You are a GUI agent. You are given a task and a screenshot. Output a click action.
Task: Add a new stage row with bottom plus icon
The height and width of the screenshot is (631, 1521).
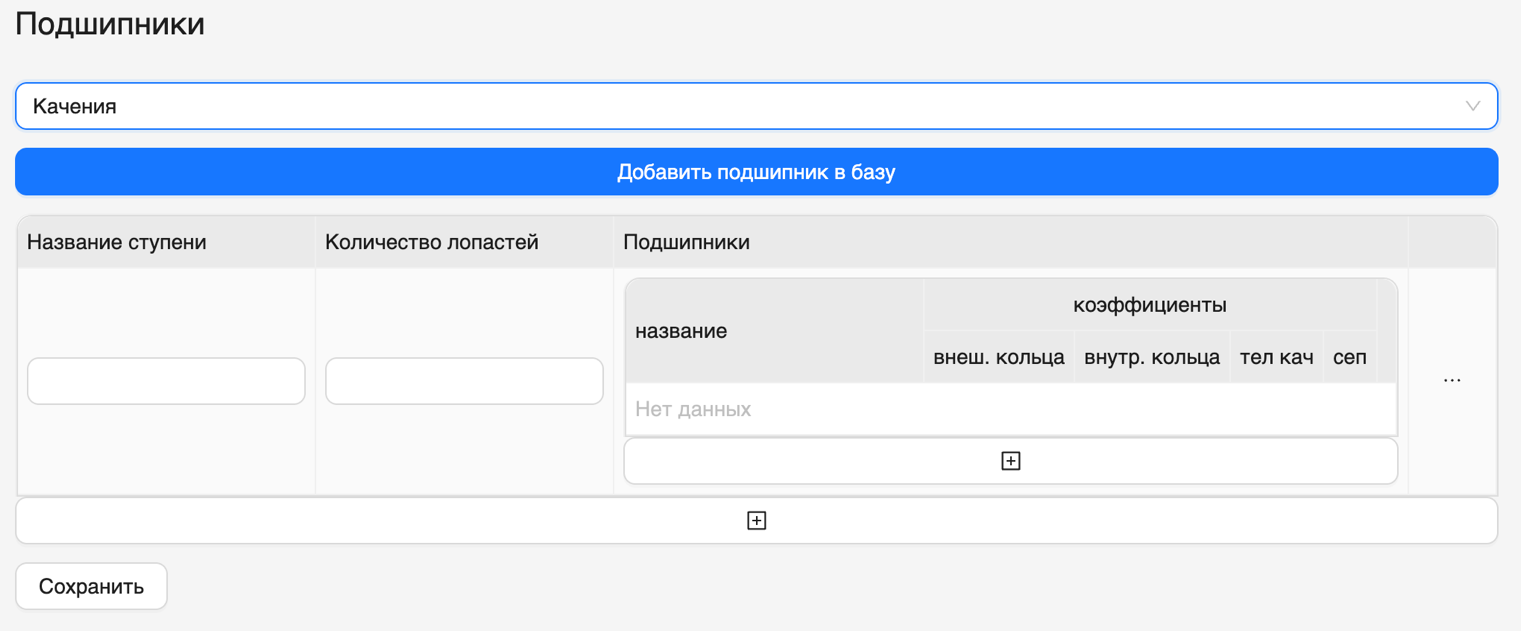757,519
